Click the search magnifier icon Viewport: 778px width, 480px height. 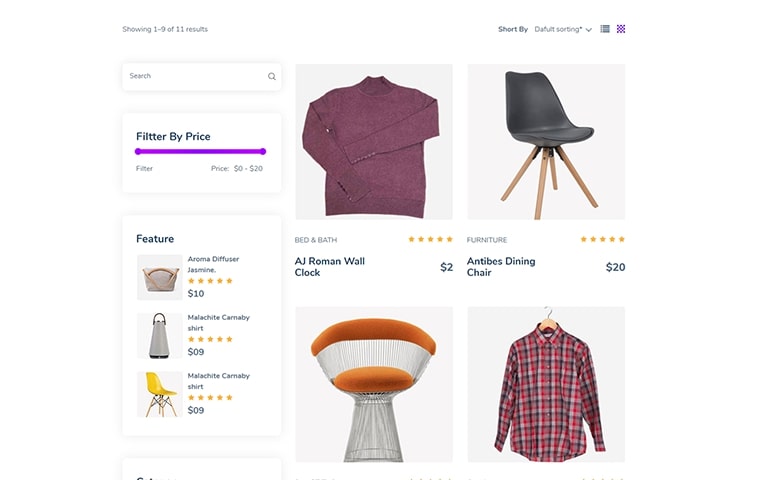272,76
